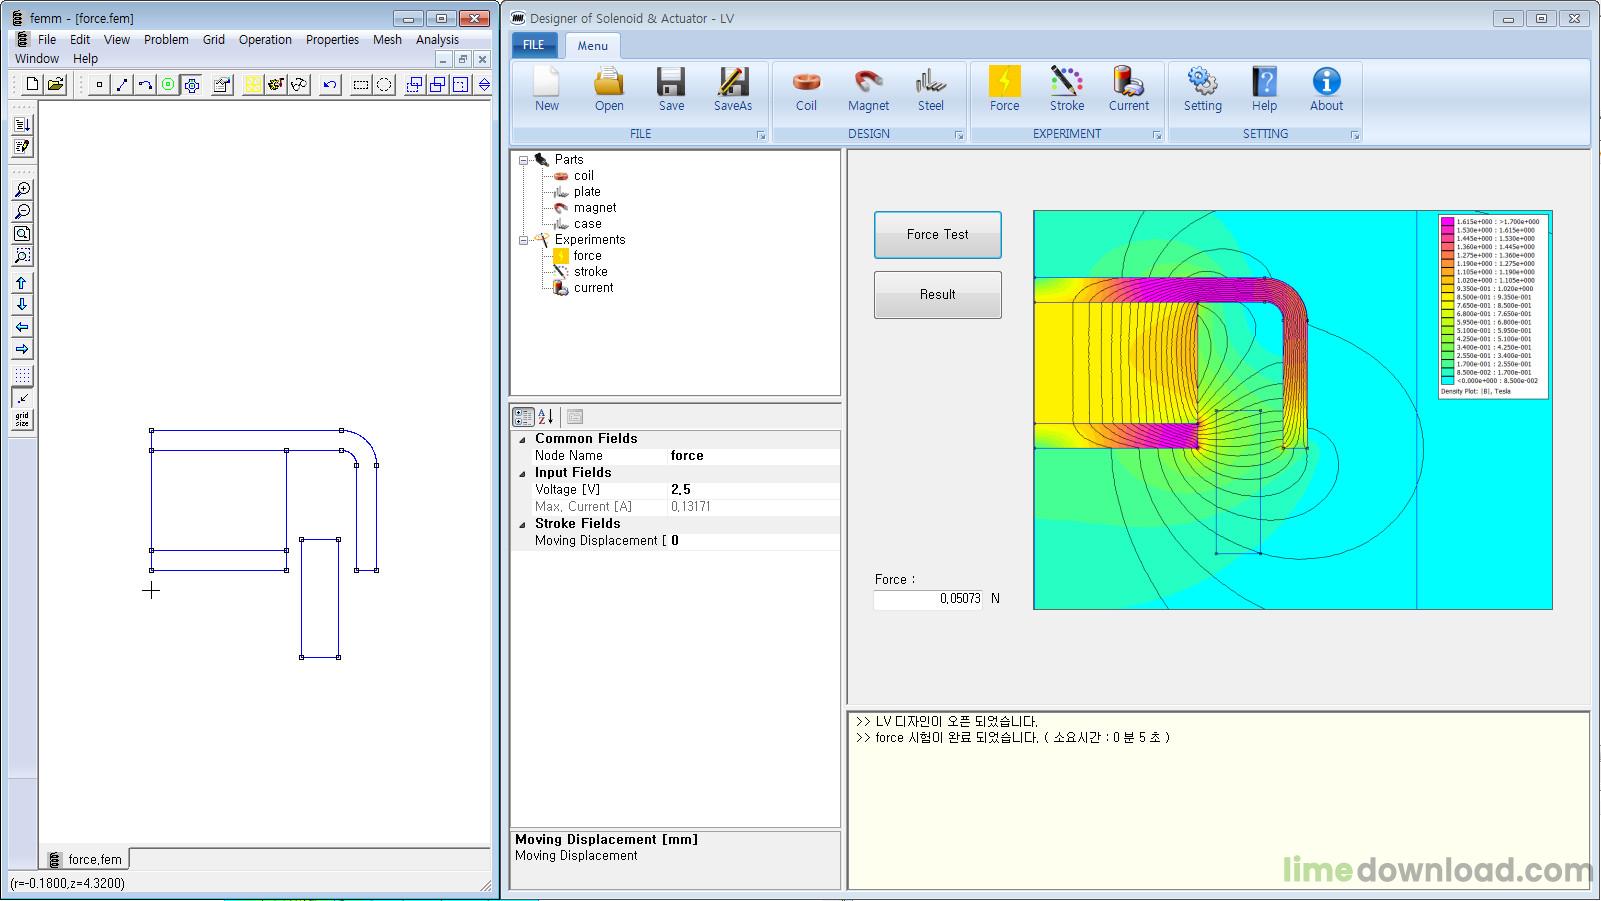Collapse the Input Fields property group
This screenshot has width=1601, height=901.
tap(522, 473)
